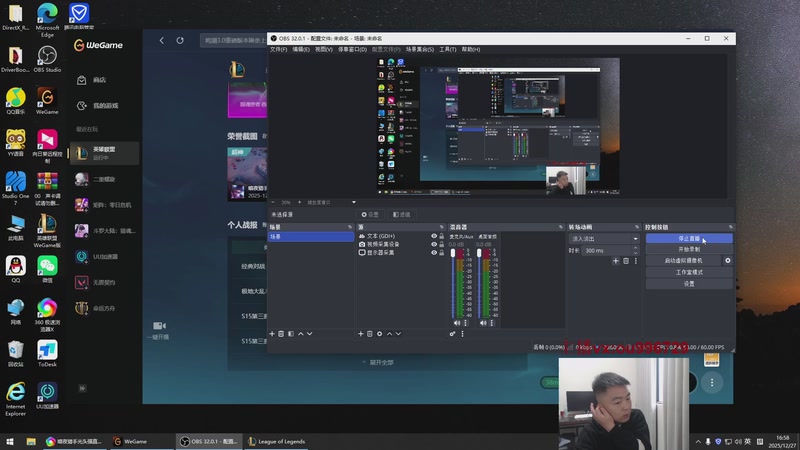Open scene filters icon in Scenes toolbar
This screenshot has width=800, height=450.
(x=291, y=334)
